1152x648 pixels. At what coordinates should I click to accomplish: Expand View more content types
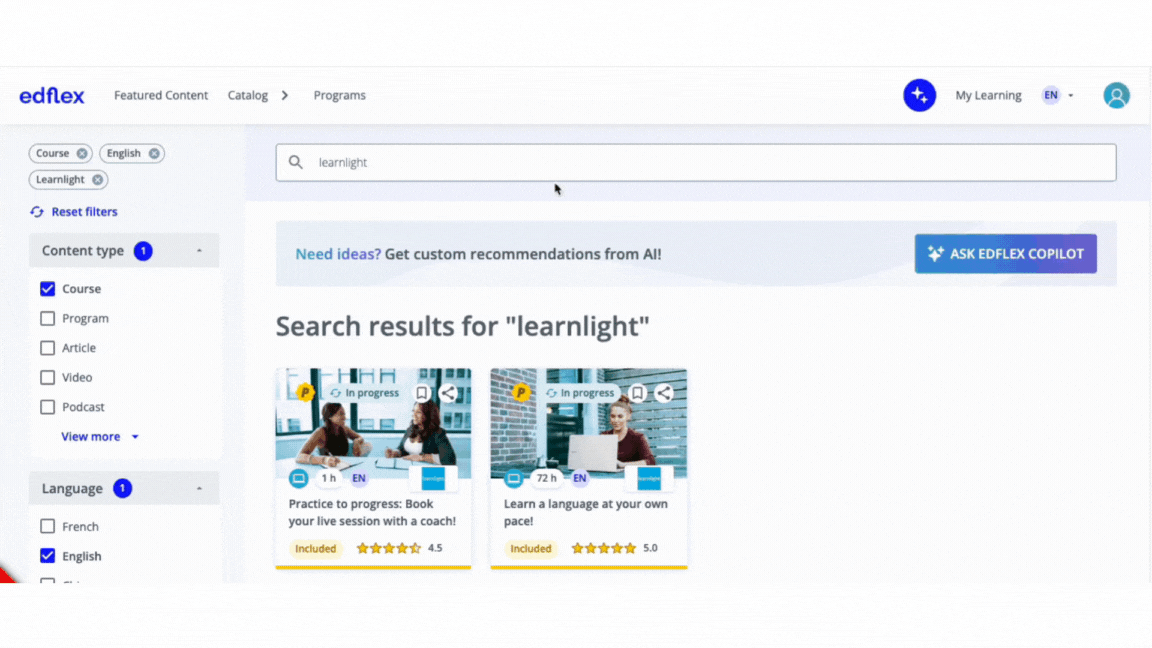pos(100,436)
